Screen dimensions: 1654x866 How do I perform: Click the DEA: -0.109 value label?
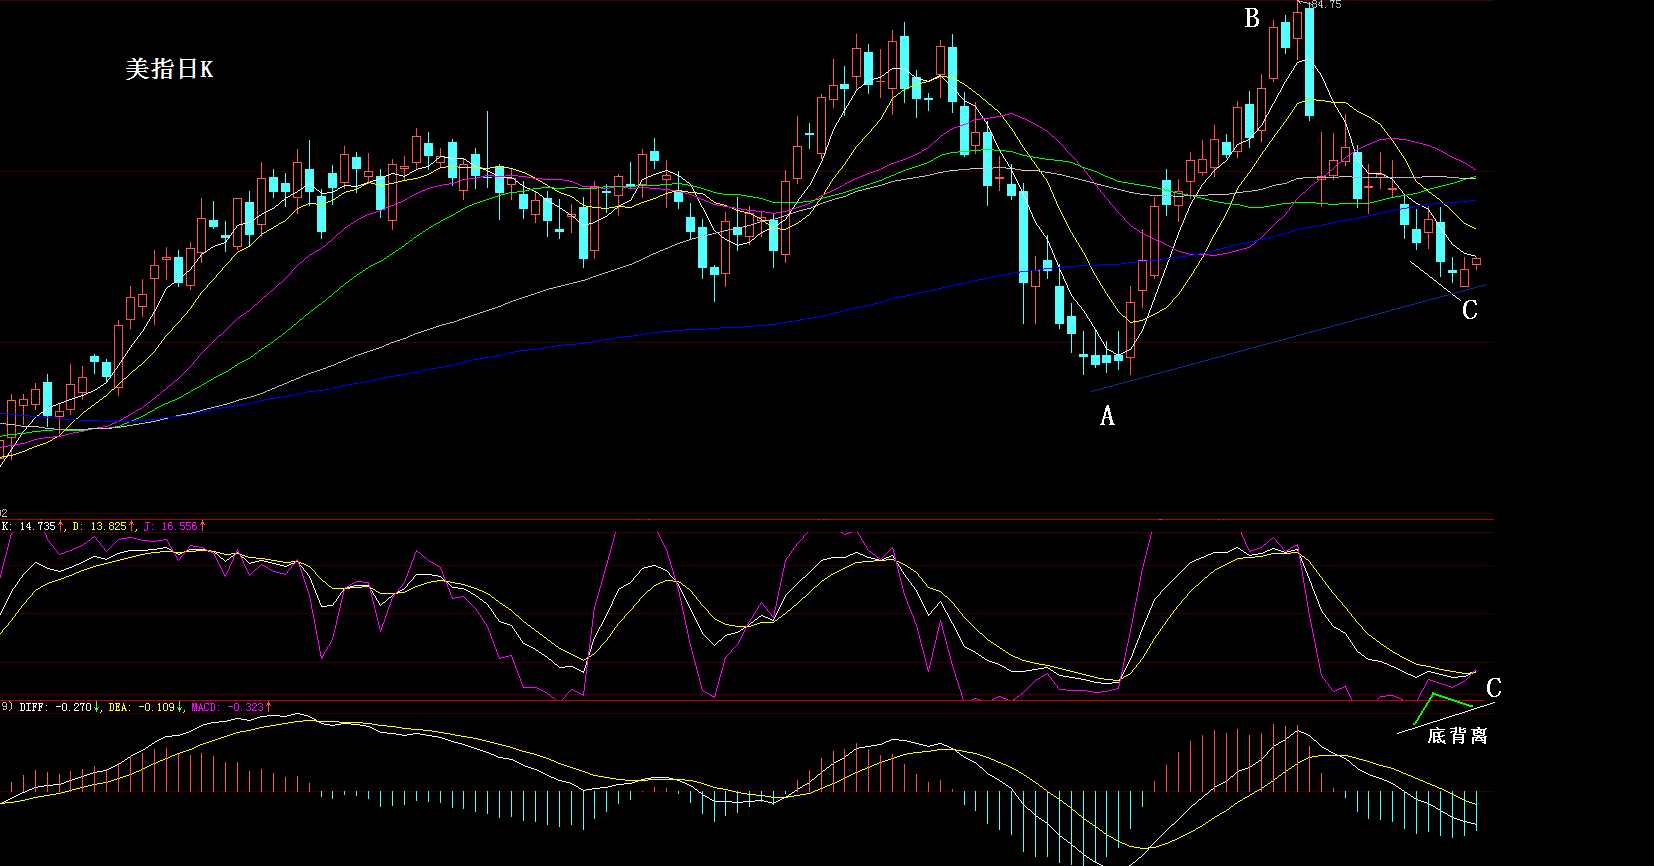pyautogui.click(x=141, y=707)
